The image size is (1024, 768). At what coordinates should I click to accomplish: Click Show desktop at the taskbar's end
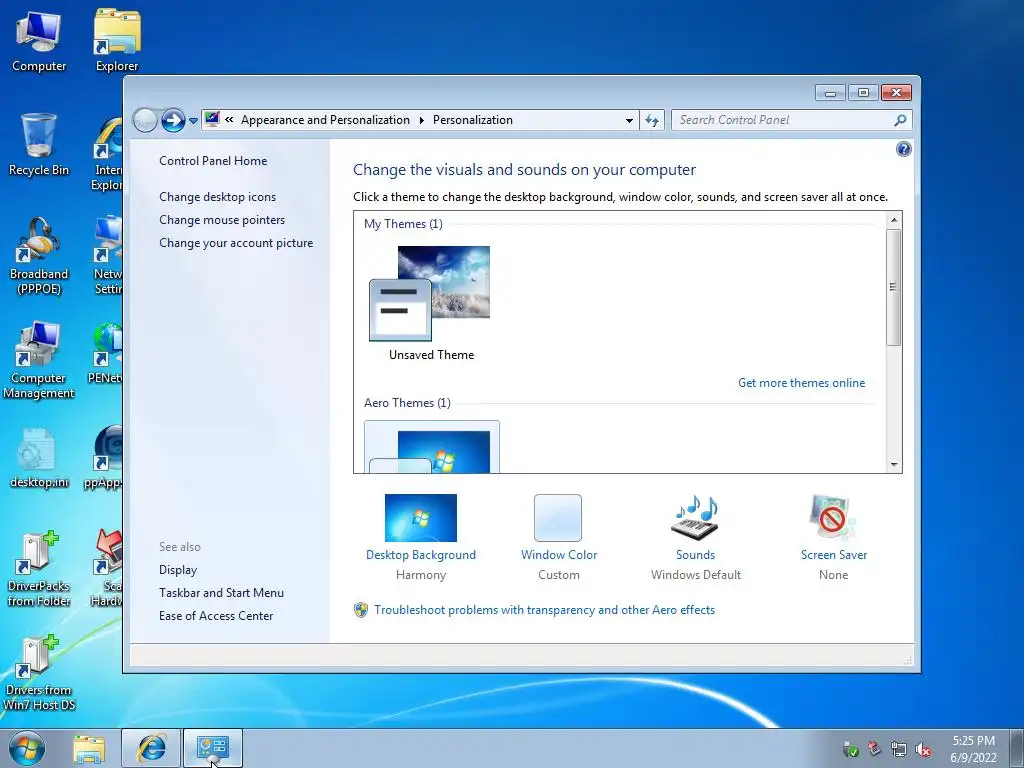click(1017, 748)
